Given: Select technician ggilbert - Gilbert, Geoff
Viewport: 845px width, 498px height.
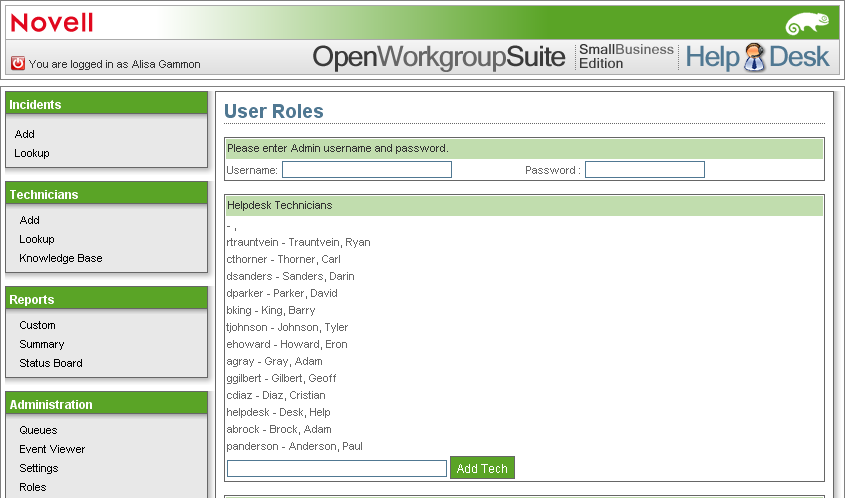Looking at the screenshot, I should [x=281, y=378].
